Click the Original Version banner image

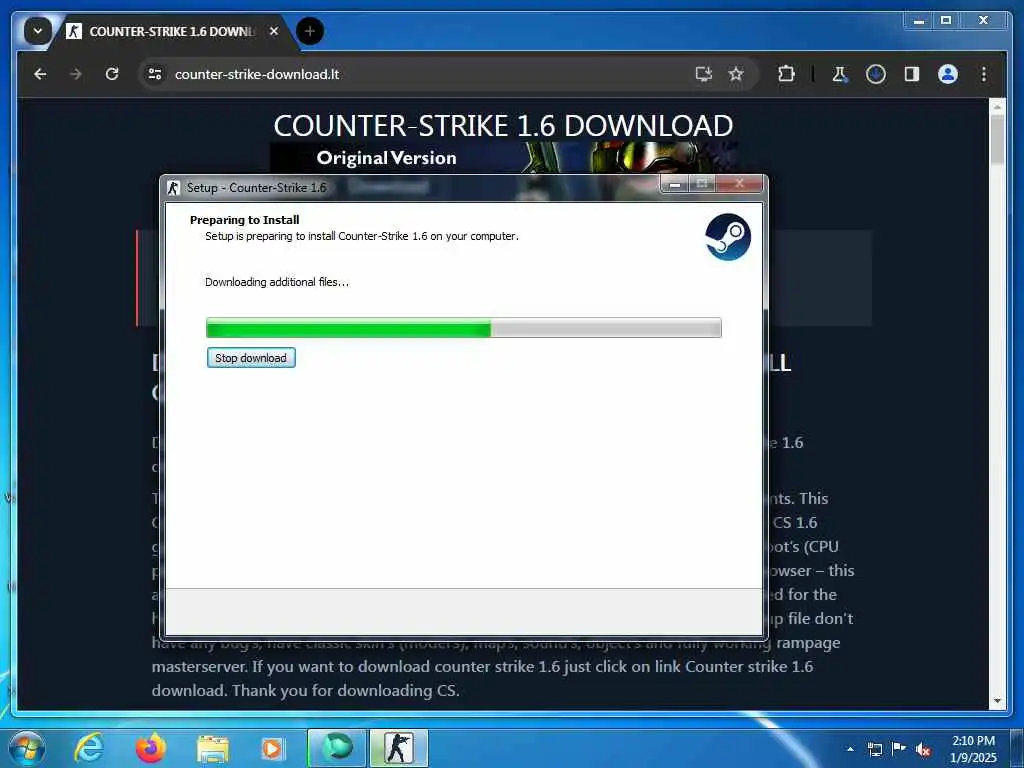pyautogui.click(x=504, y=158)
